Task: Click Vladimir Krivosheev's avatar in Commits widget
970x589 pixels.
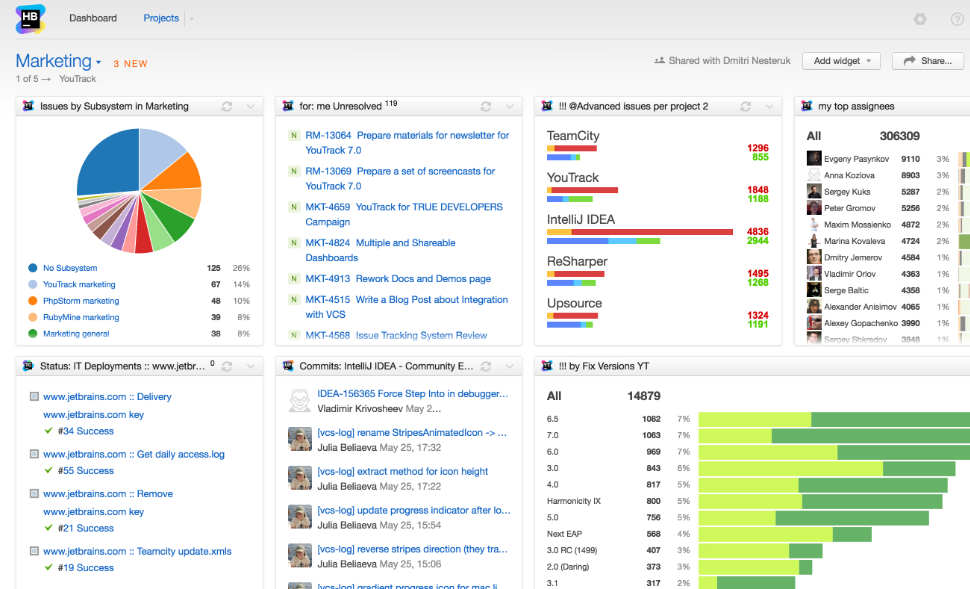Action: tap(300, 400)
